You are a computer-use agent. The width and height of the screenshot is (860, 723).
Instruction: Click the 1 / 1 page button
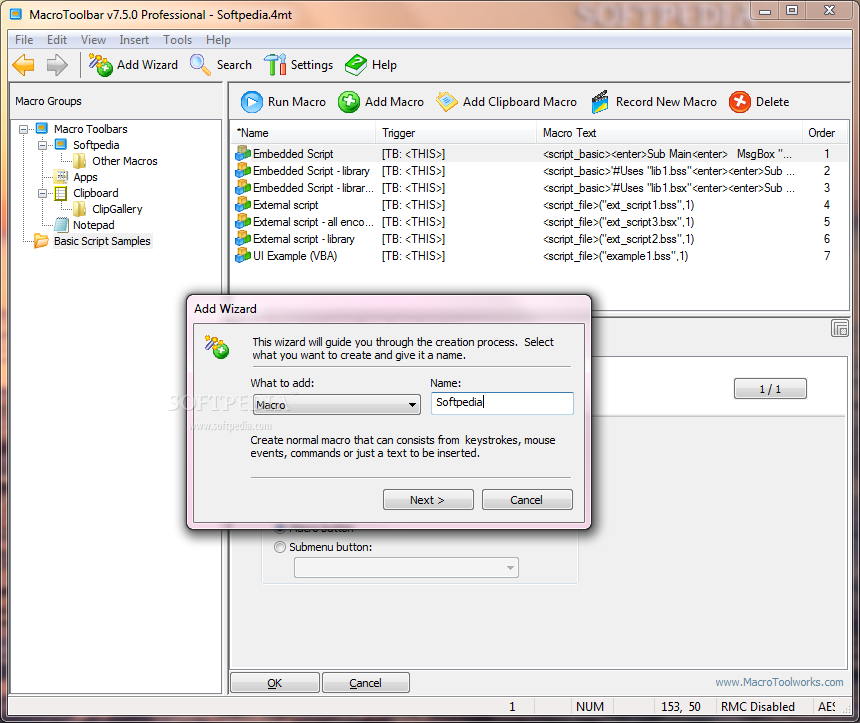[x=770, y=388]
